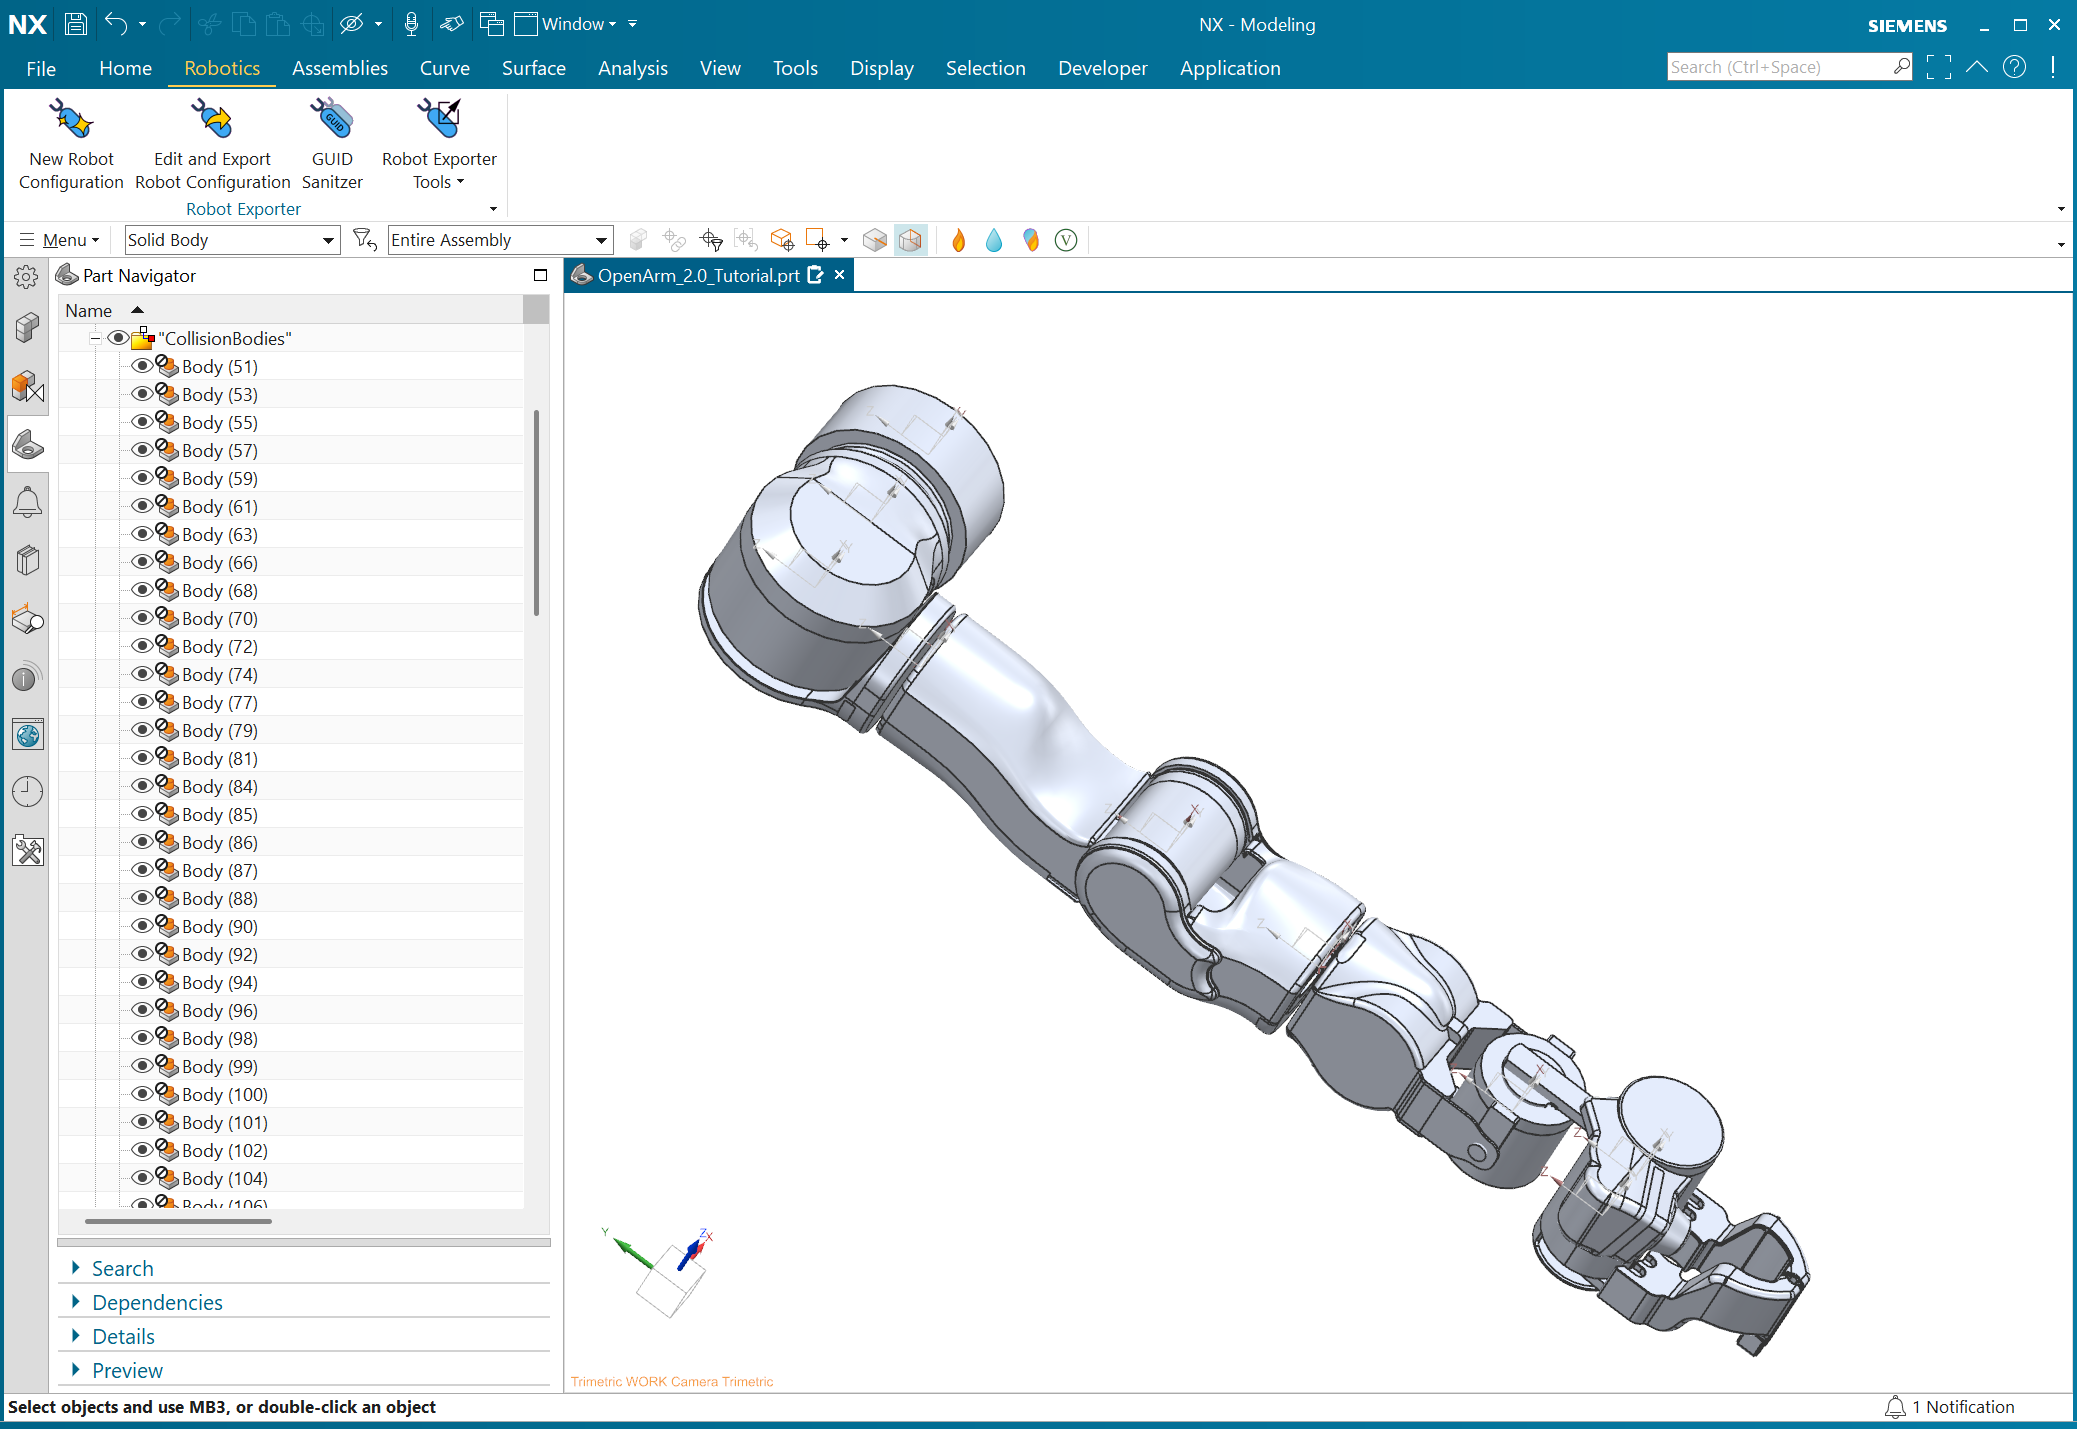
Task: Open the notifications bell sidebar icon
Action: (27, 502)
